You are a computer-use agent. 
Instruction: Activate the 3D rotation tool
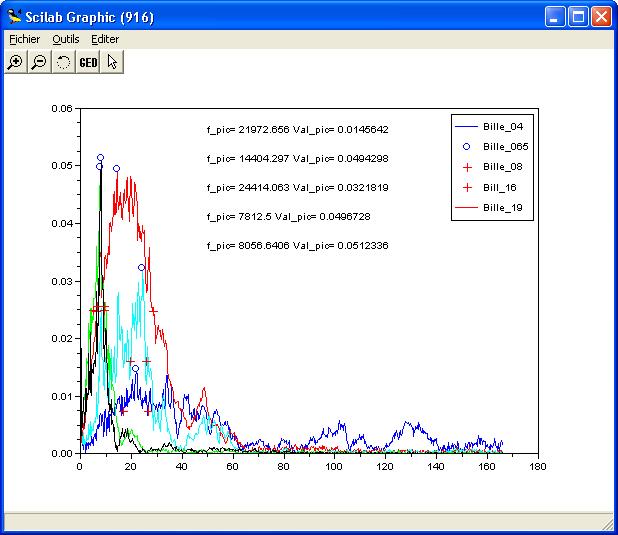(x=63, y=62)
